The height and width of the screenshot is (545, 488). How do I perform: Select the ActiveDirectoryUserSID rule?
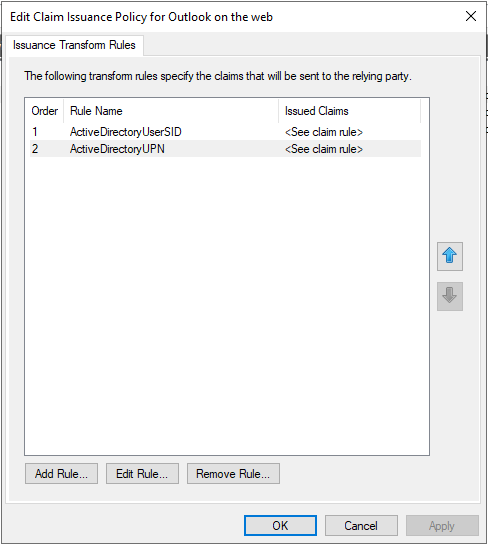click(x=225, y=132)
